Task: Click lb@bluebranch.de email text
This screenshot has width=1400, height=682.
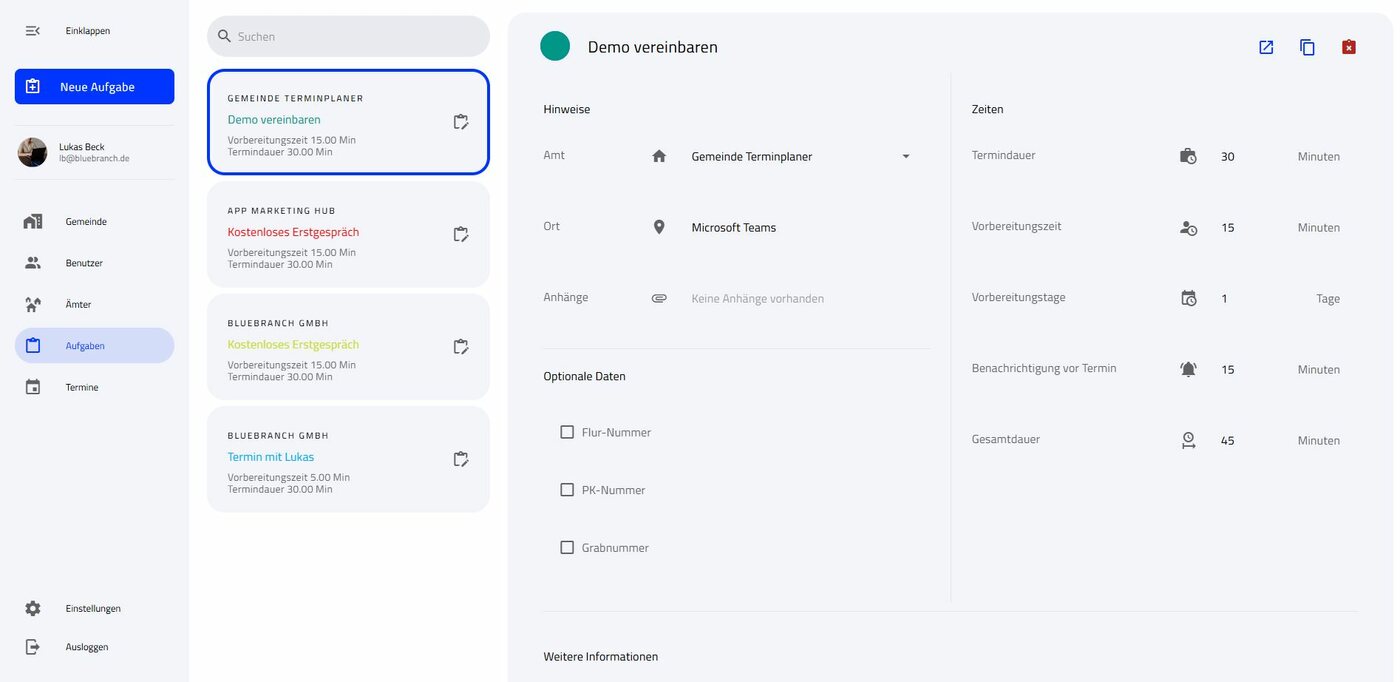Action: 94,158
